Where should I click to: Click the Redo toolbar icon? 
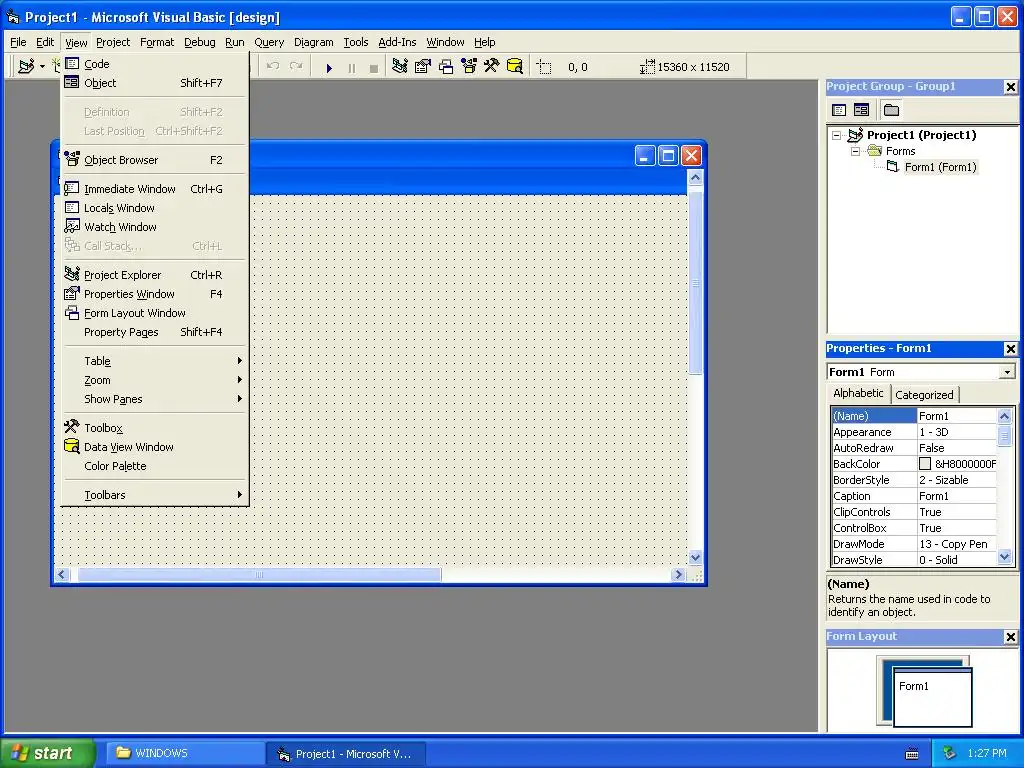click(296, 67)
